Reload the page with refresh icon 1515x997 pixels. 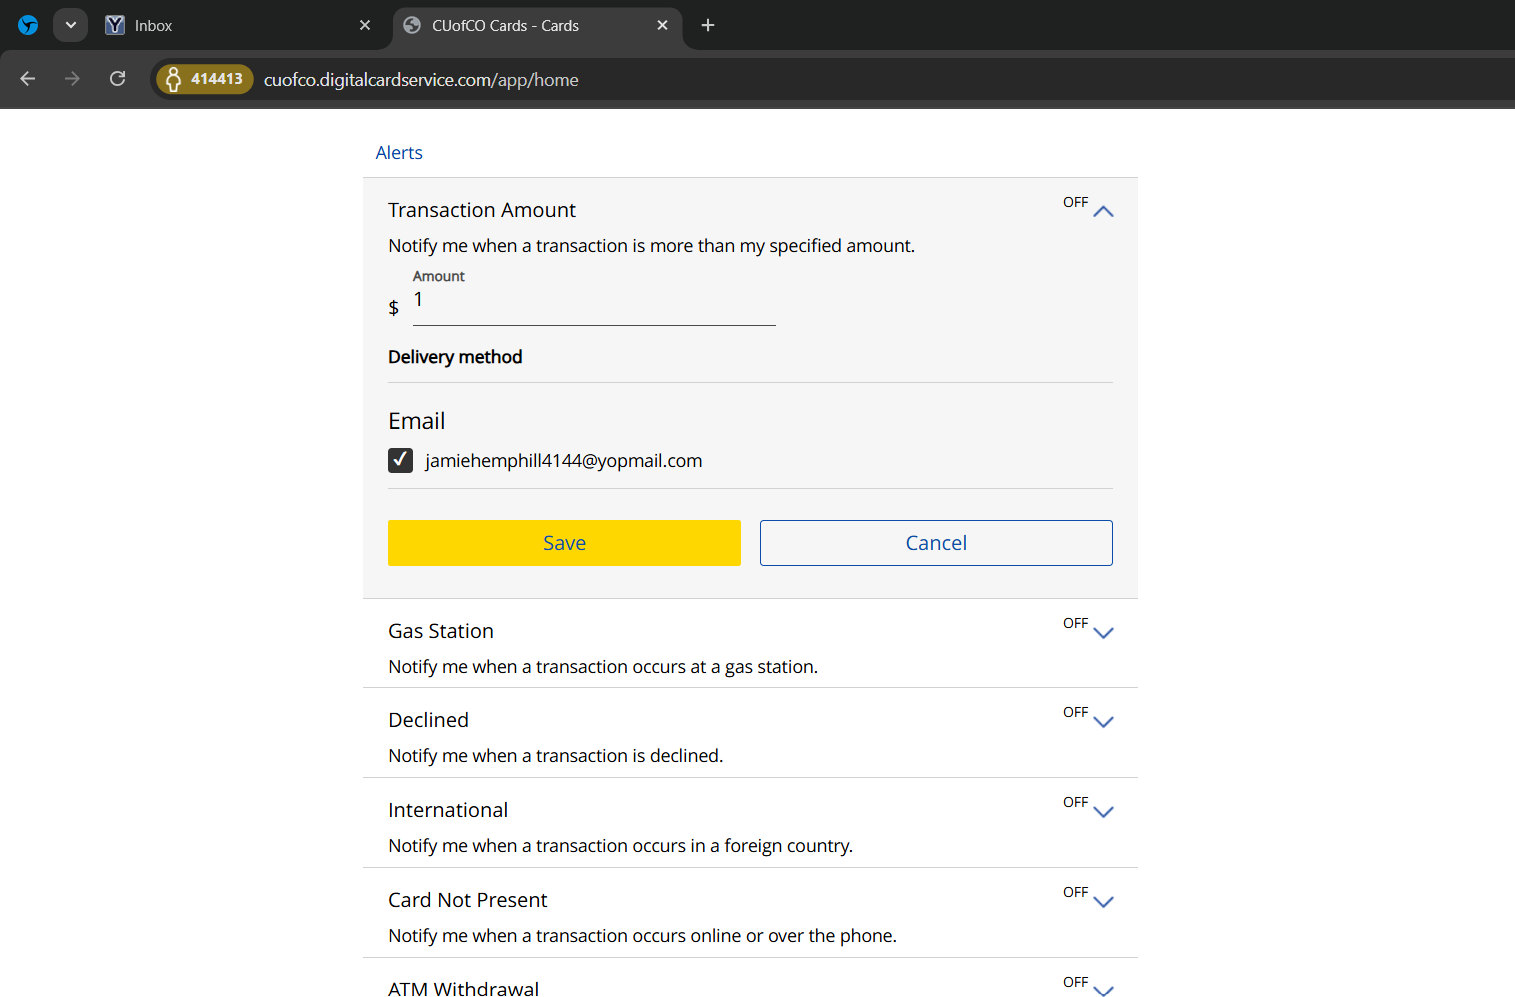[x=117, y=79]
